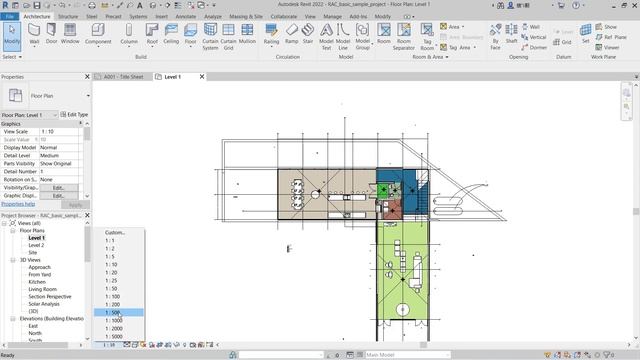Open the Select panel dropdown
The image size is (640, 360).
coord(12,57)
